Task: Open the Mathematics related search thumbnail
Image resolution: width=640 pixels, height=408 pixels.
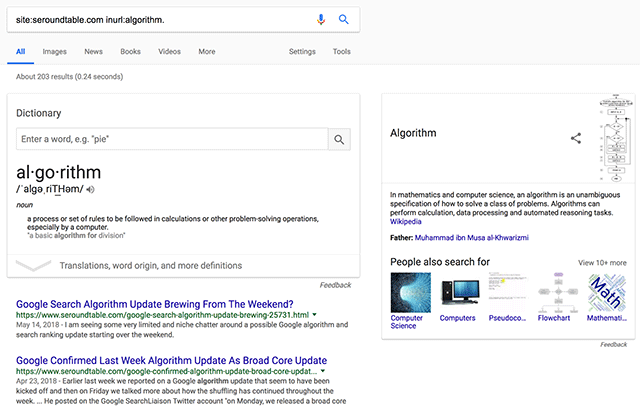Action: 607,293
